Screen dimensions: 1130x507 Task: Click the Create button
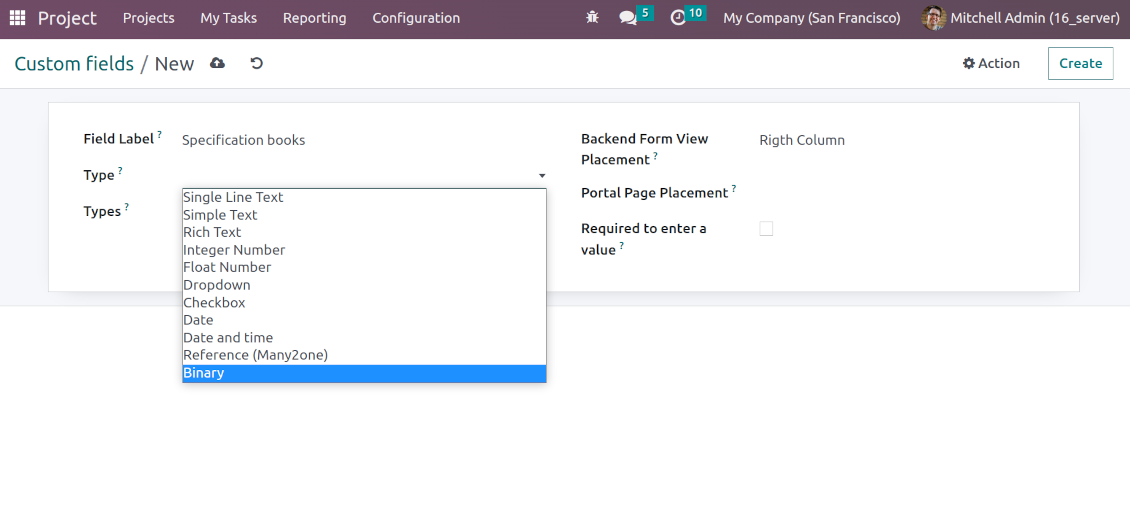coord(1080,63)
